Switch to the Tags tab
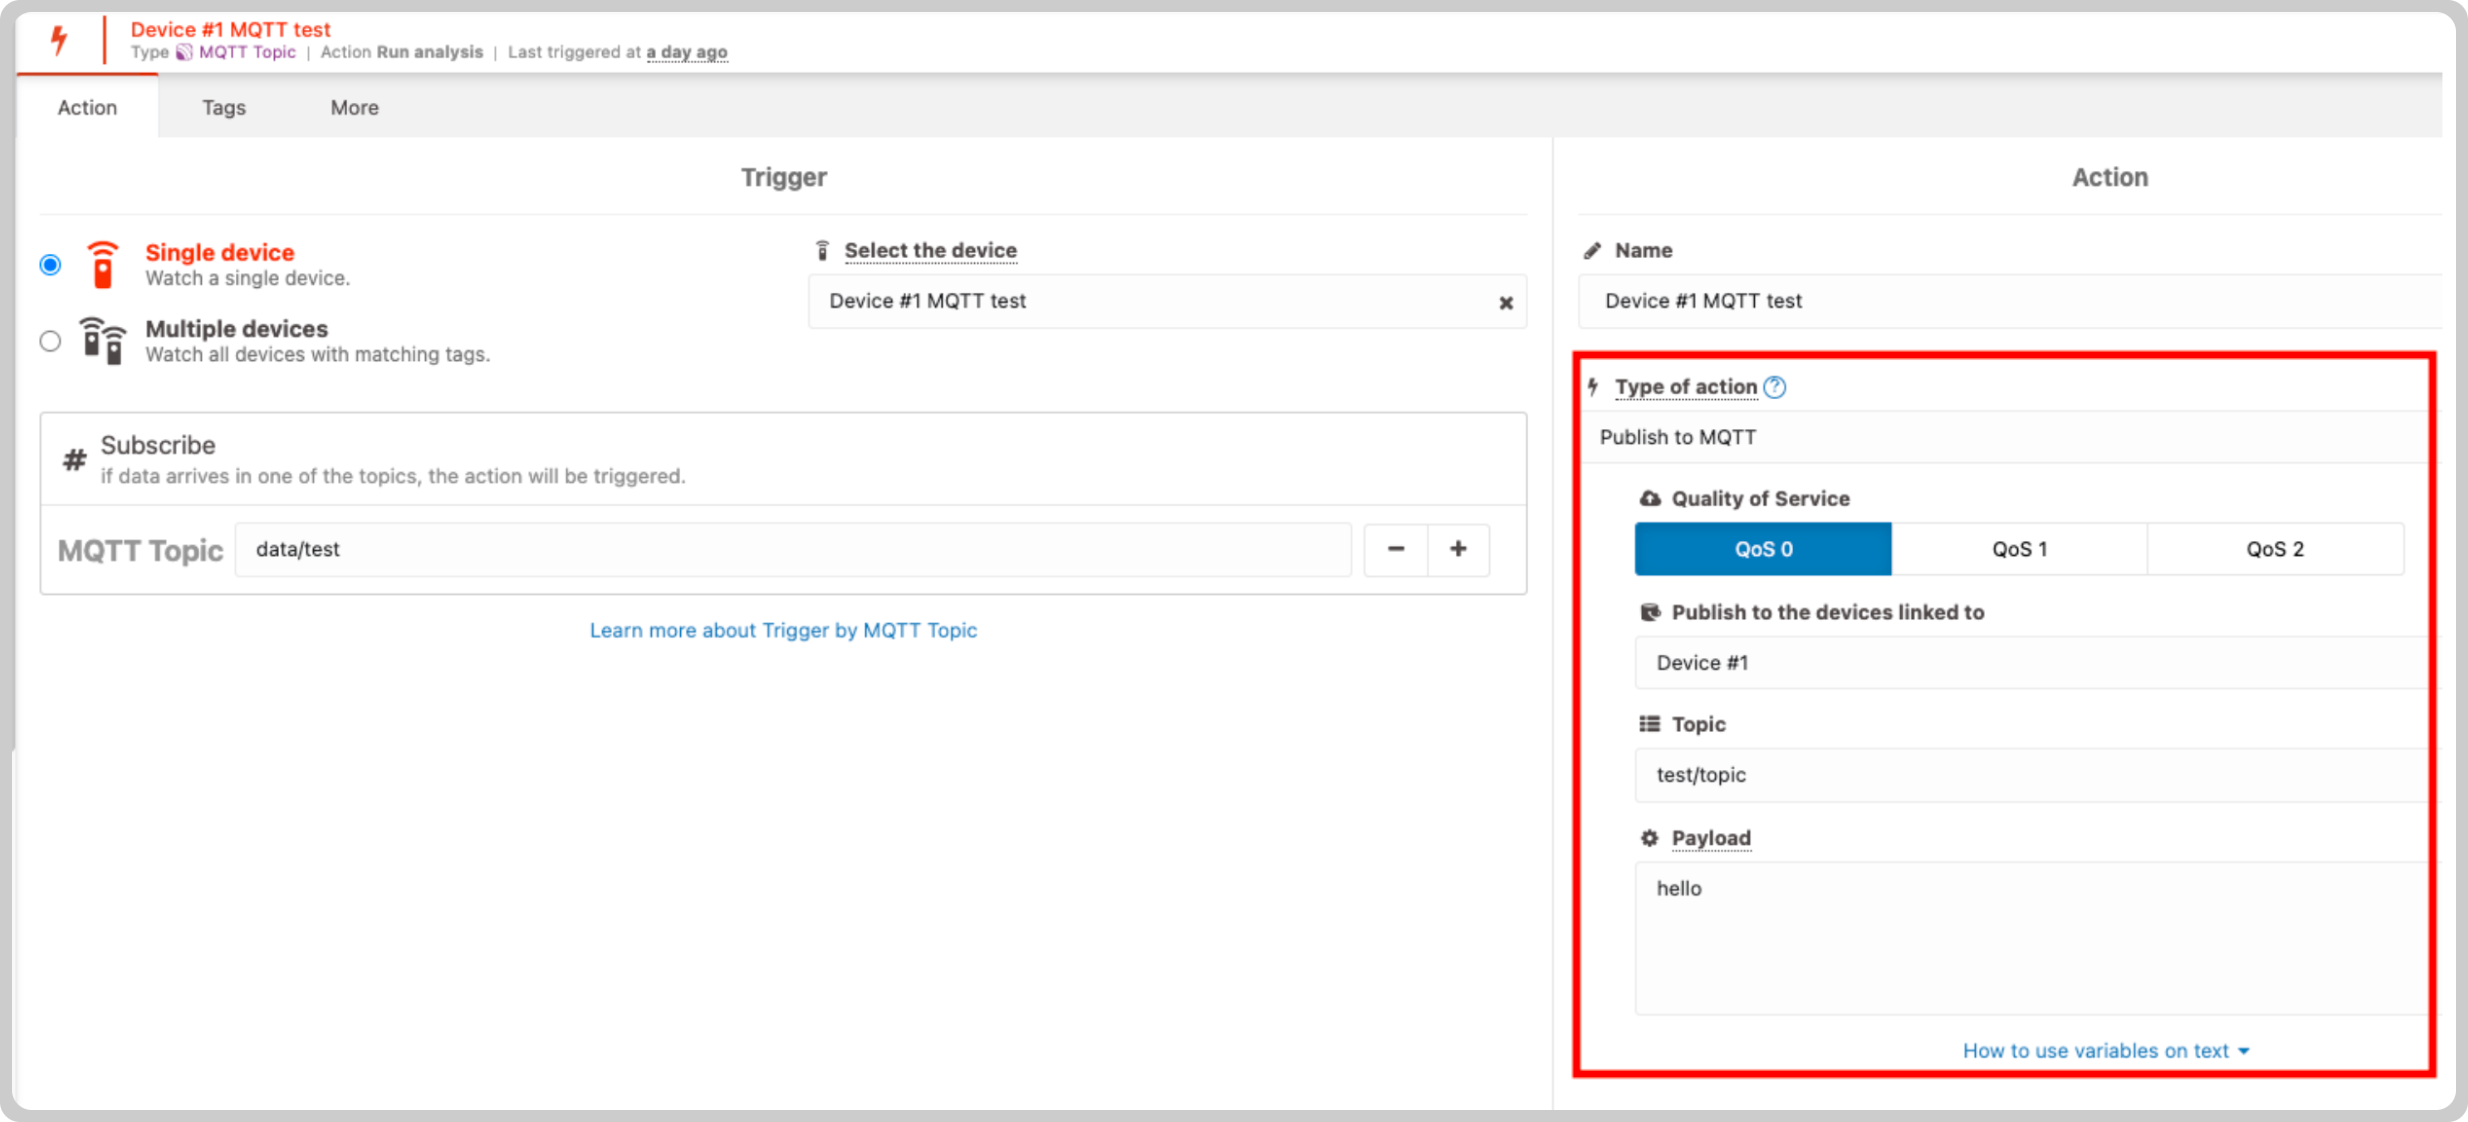Image resolution: width=2468 pixels, height=1122 pixels. [x=224, y=107]
